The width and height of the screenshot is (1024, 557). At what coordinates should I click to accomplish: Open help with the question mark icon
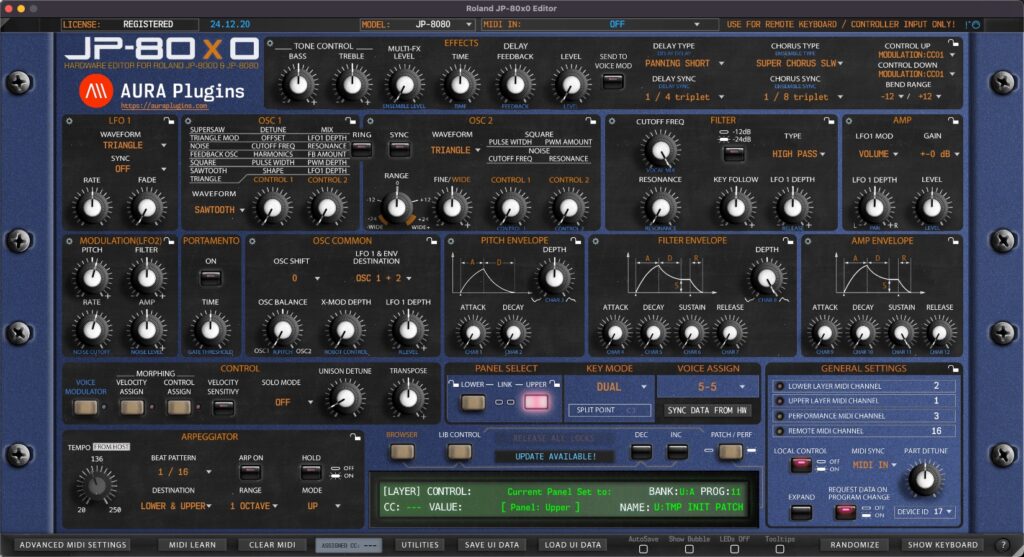click(x=1003, y=545)
